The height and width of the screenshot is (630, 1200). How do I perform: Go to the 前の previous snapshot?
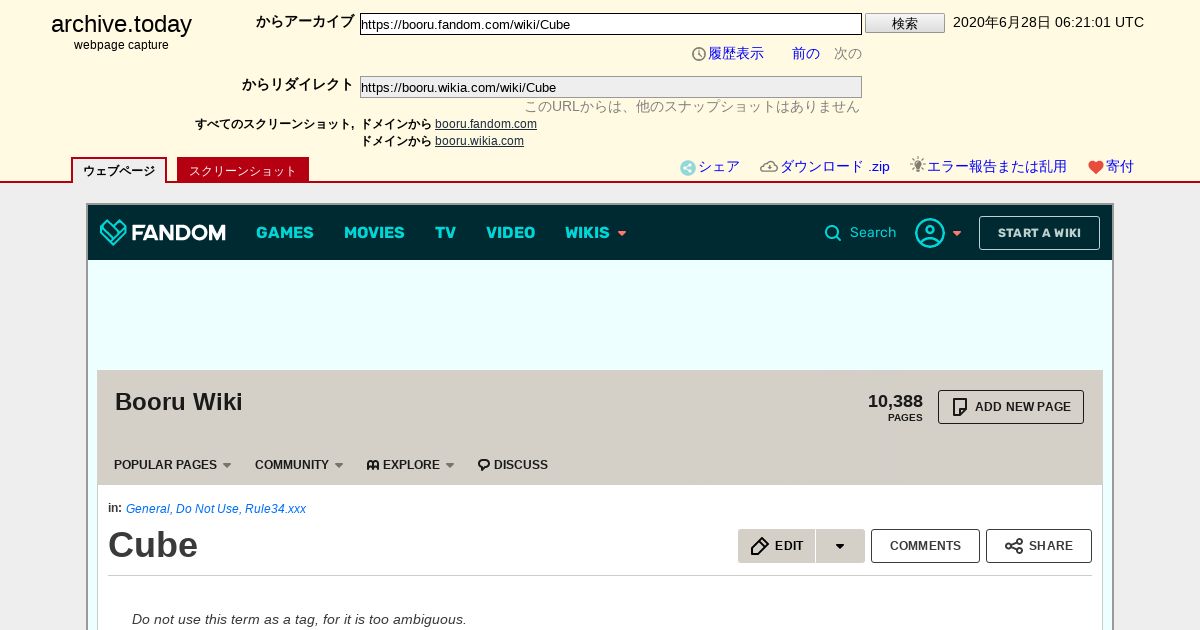[806, 54]
